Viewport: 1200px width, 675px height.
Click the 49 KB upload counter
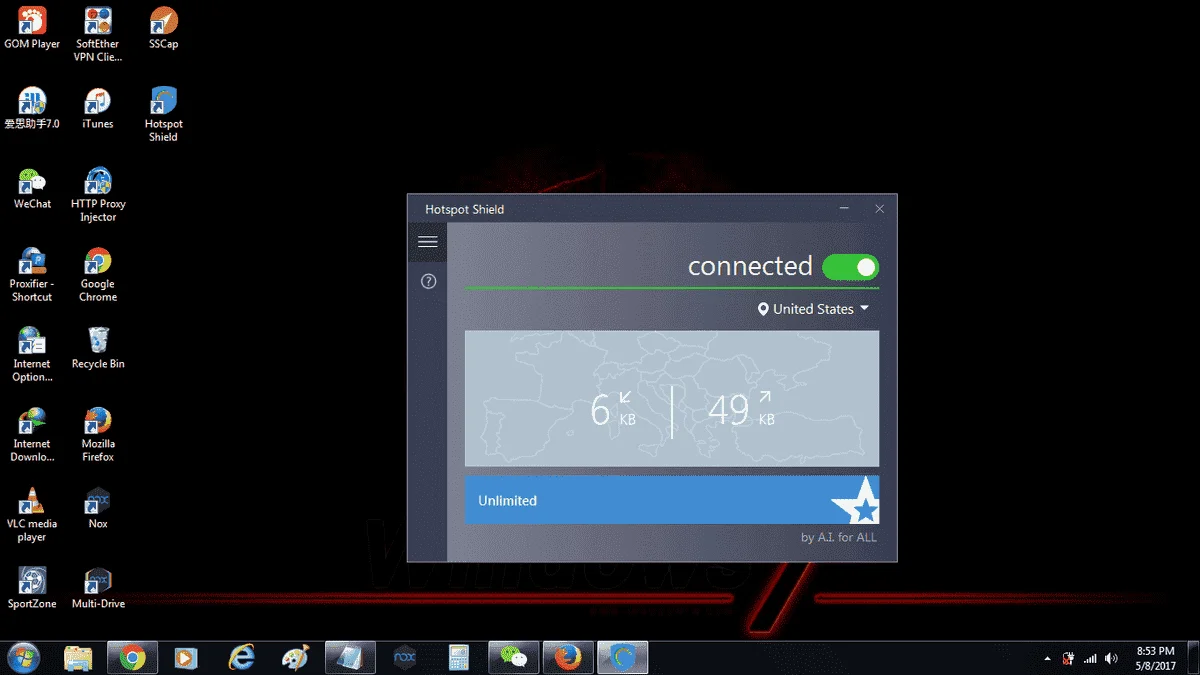click(741, 410)
